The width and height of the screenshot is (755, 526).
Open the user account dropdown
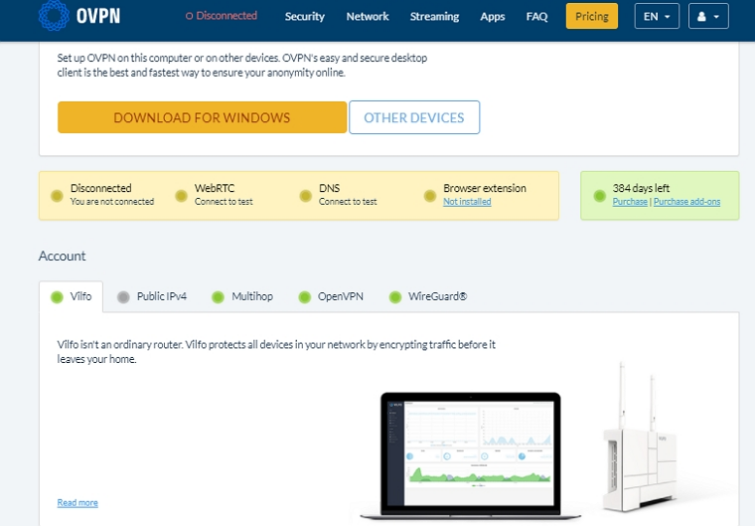point(708,16)
